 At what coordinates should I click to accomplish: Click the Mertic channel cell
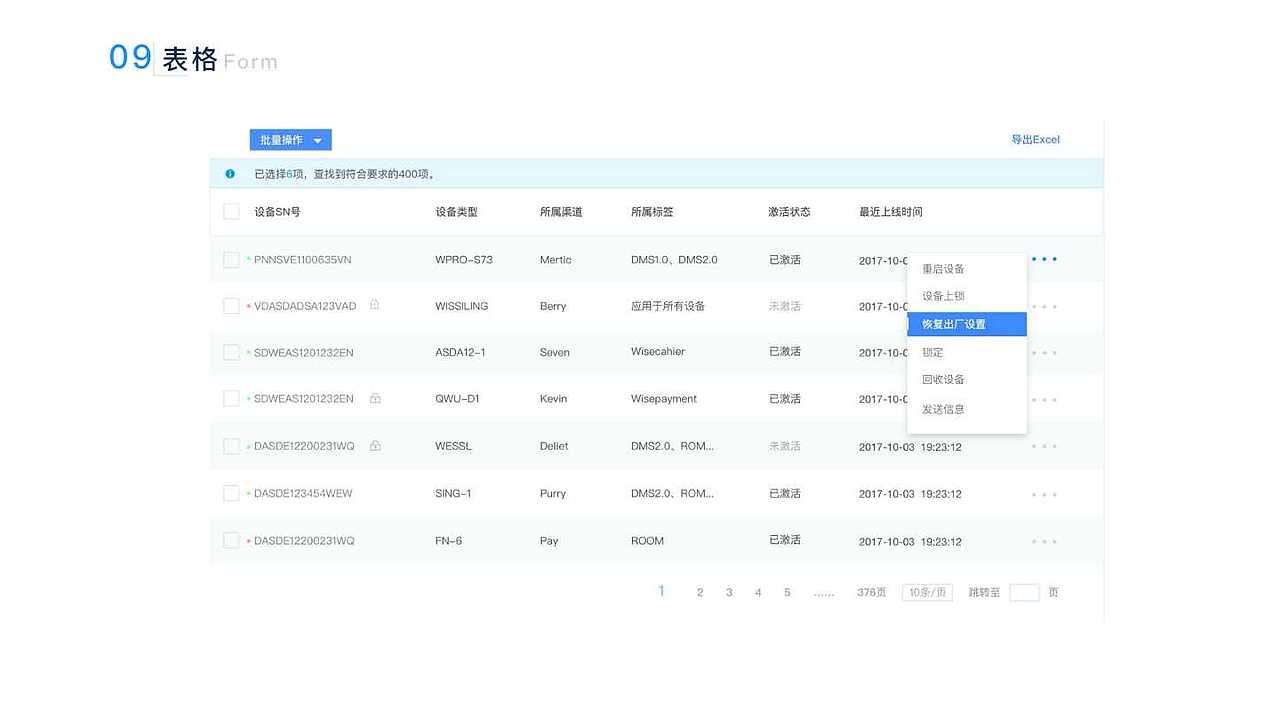(x=556, y=260)
